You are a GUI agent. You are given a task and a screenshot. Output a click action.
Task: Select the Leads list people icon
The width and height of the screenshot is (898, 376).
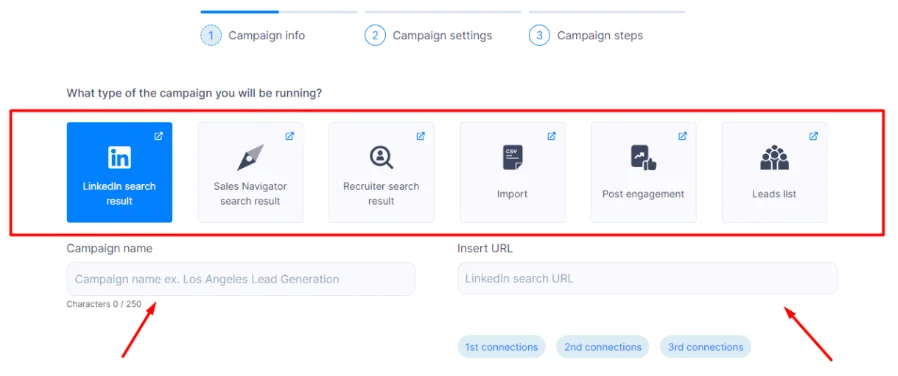[x=774, y=158]
